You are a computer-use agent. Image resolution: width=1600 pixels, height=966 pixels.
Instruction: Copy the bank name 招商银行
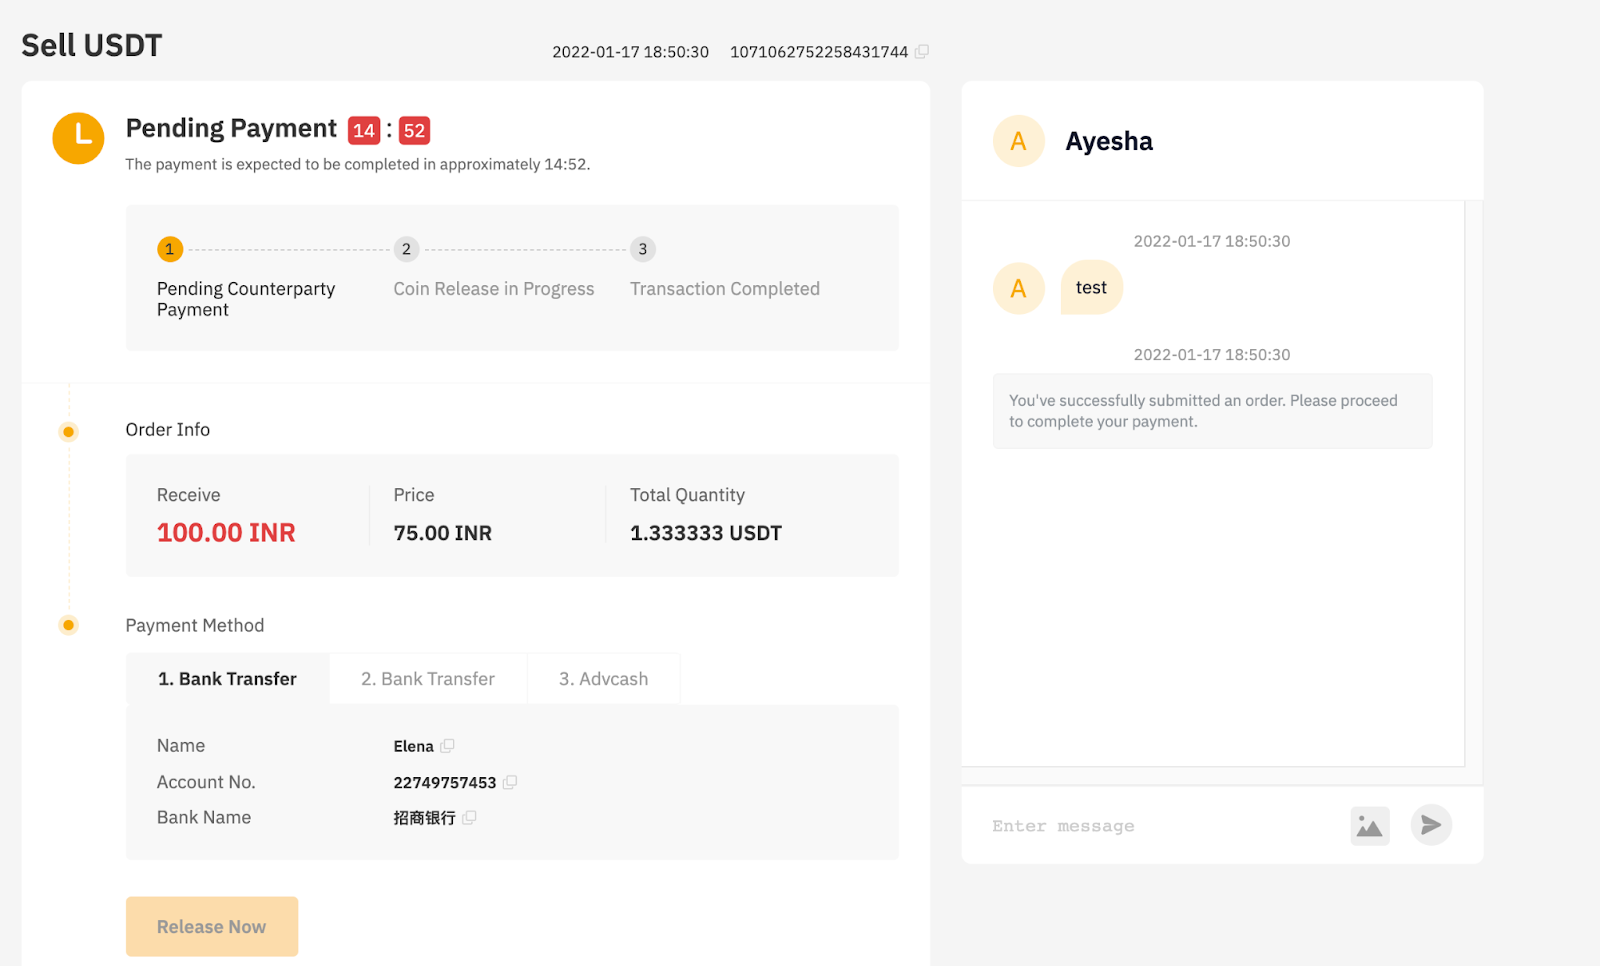[x=469, y=817]
